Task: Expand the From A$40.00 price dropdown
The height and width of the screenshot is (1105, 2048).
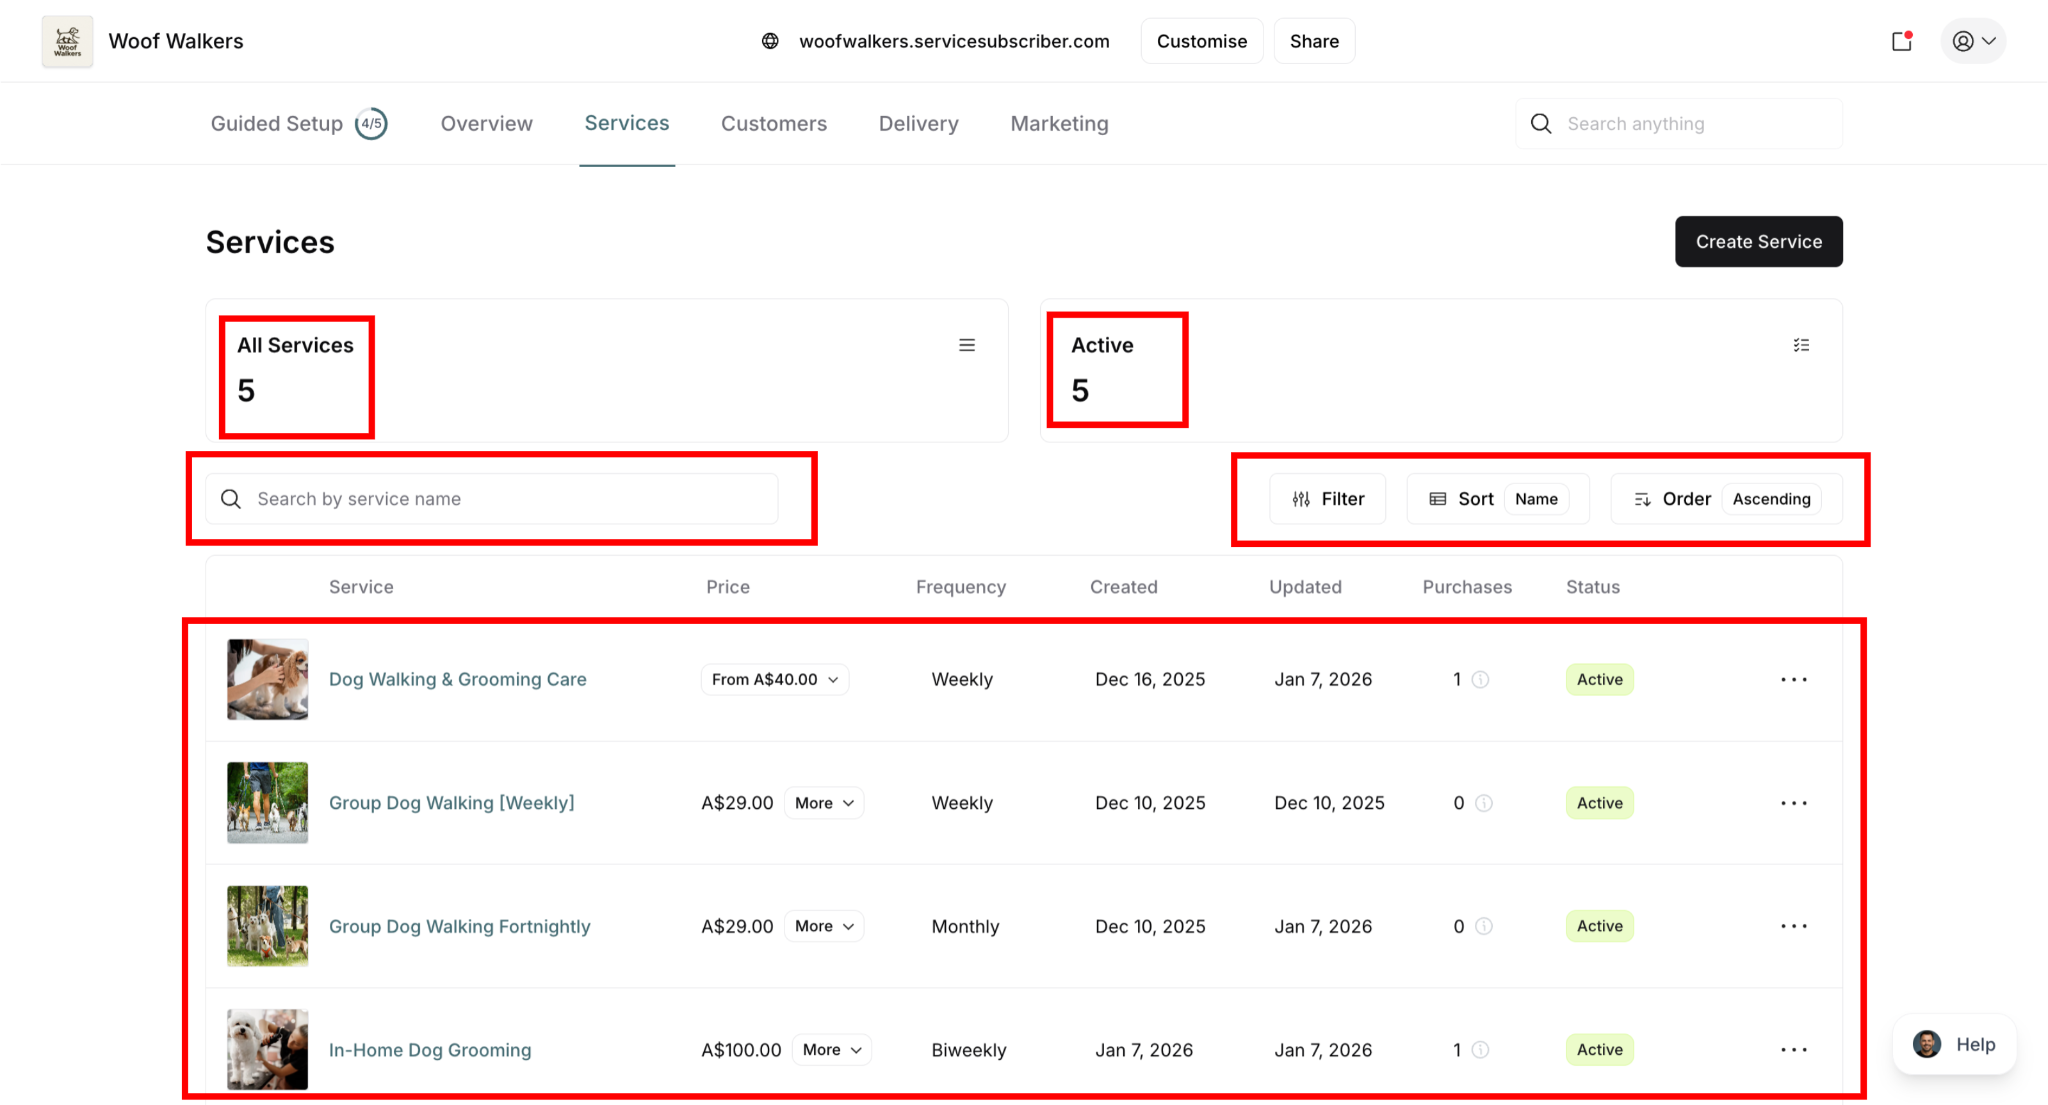Action: pos(775,680)
